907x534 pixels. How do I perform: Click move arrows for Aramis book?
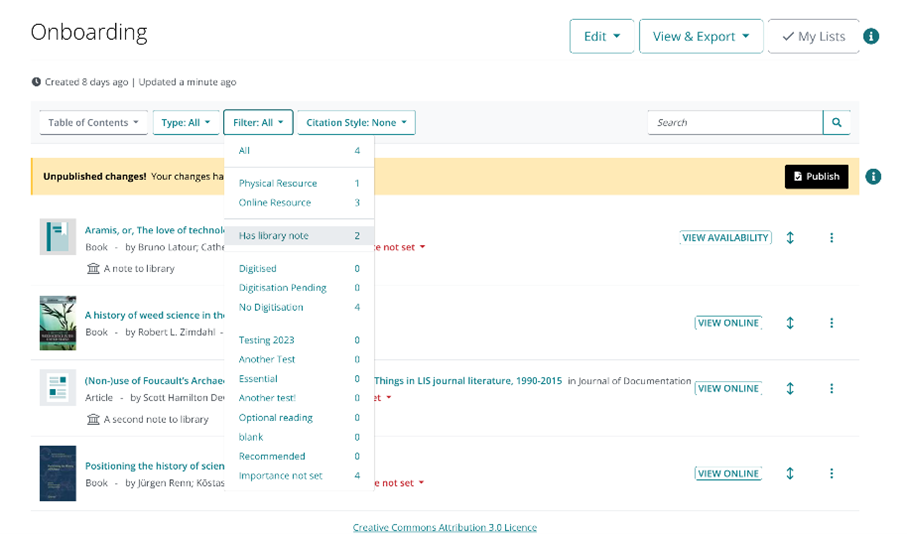pos(790,238)
